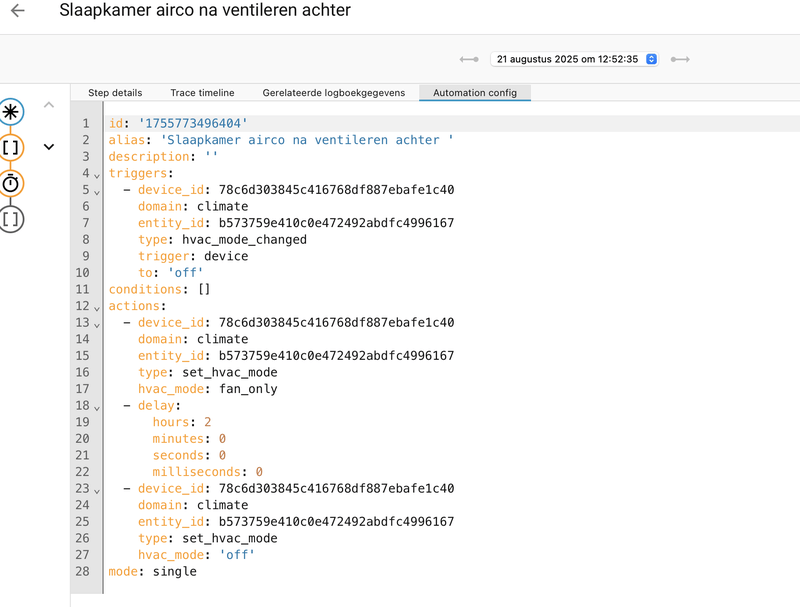Viewport: 800px width, 607px height.
Task: Open the Trace timeline tab
Action: (202, 93)
